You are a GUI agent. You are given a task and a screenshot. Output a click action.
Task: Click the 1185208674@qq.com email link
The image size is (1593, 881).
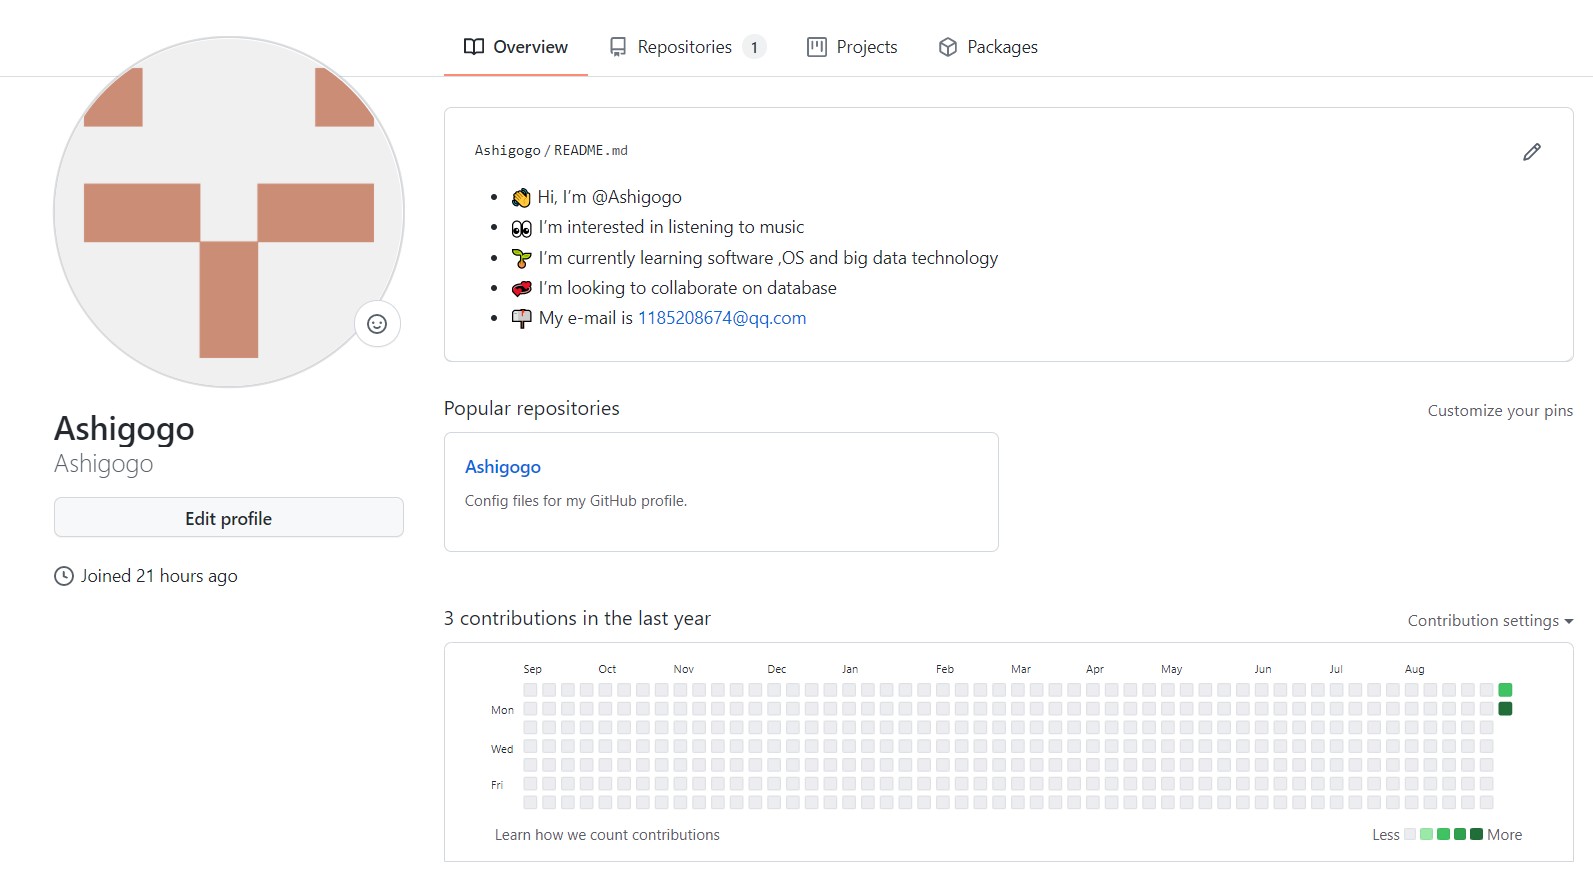click(722, 318)
